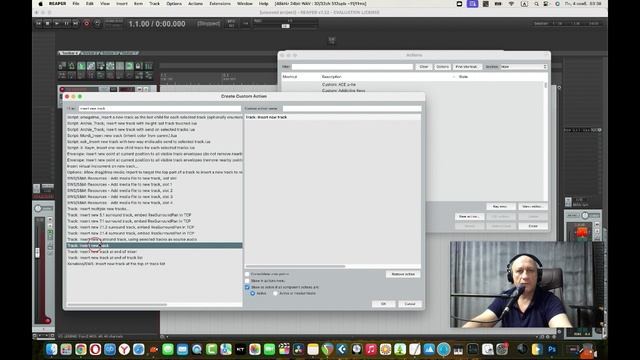
Task: Select 'Xenakios/SWS: Insert new track at the top' row
Action: pyautogui.click(x=154, y=264)
